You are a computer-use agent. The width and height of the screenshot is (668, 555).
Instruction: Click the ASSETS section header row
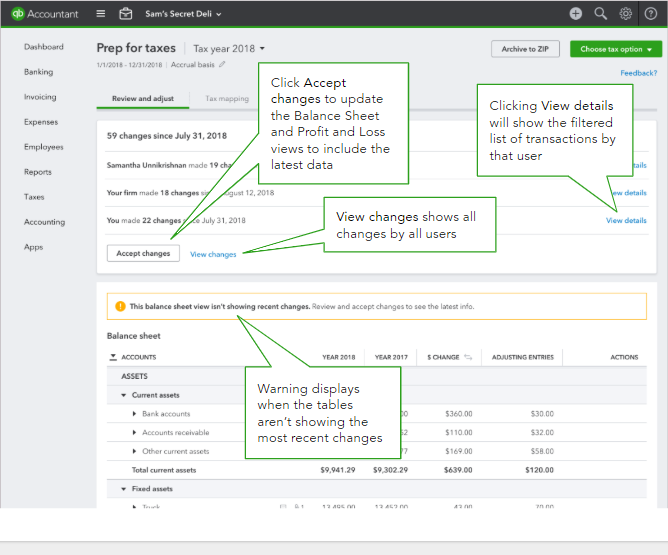[377, 376]
